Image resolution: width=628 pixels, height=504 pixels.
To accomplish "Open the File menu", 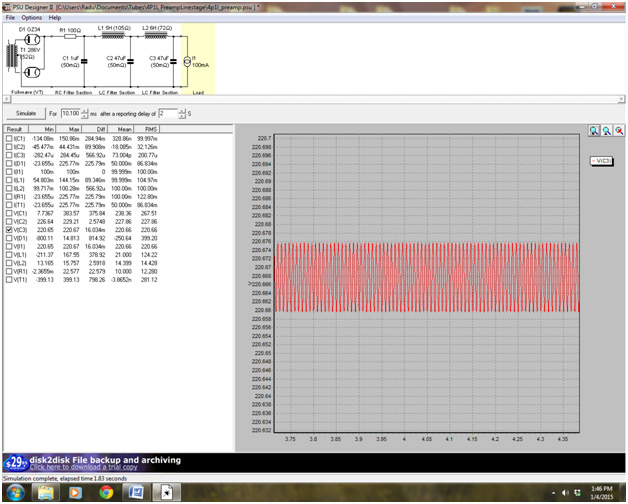I will click(x=10, y=17).
